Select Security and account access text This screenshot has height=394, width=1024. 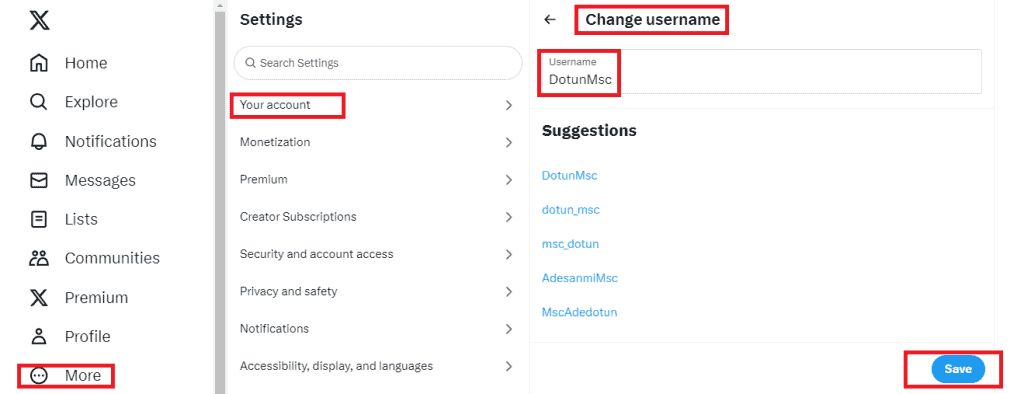[x=317, y=254]
